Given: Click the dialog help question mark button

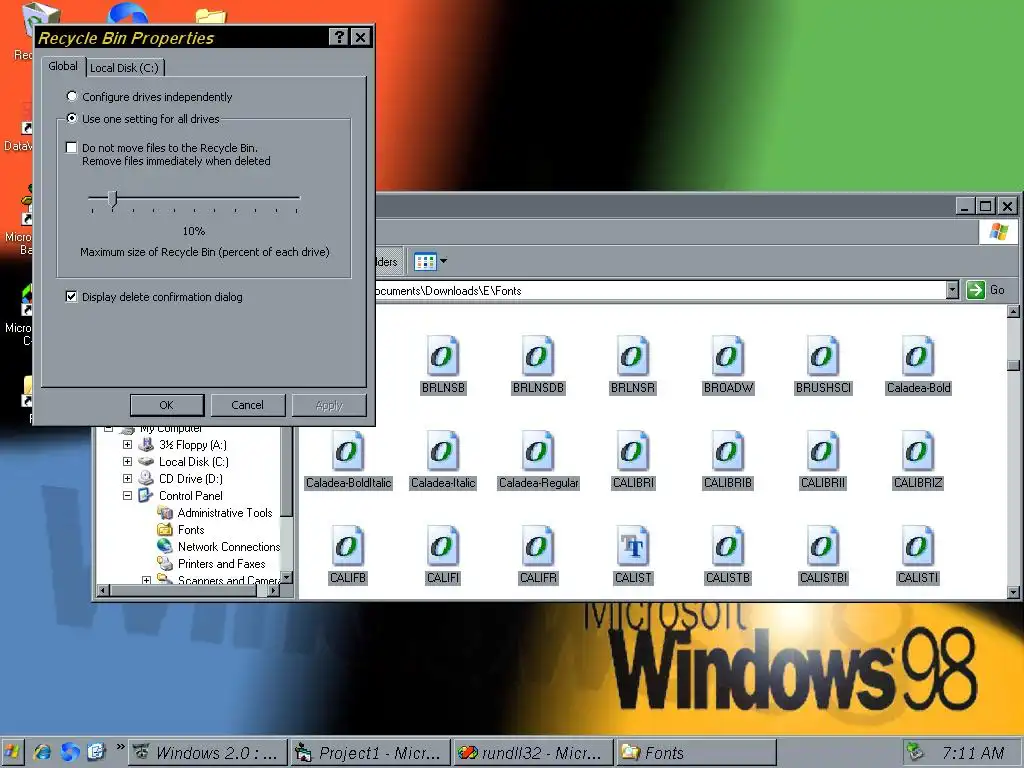Looking at the screenshot, I should click(x=338, y=37).
